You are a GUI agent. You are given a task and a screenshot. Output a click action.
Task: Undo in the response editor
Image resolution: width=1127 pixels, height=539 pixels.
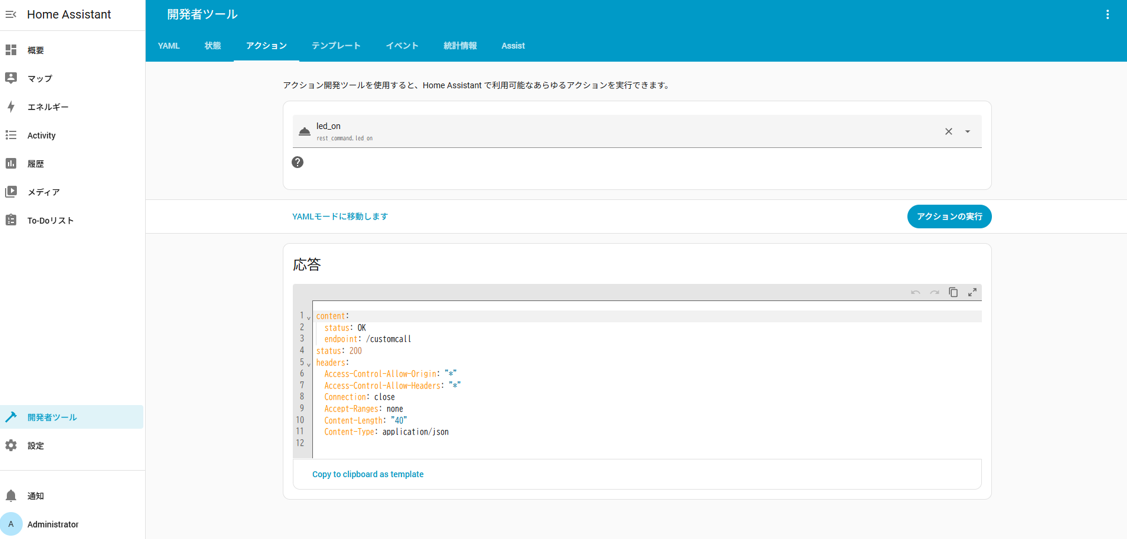coord(915,292)
